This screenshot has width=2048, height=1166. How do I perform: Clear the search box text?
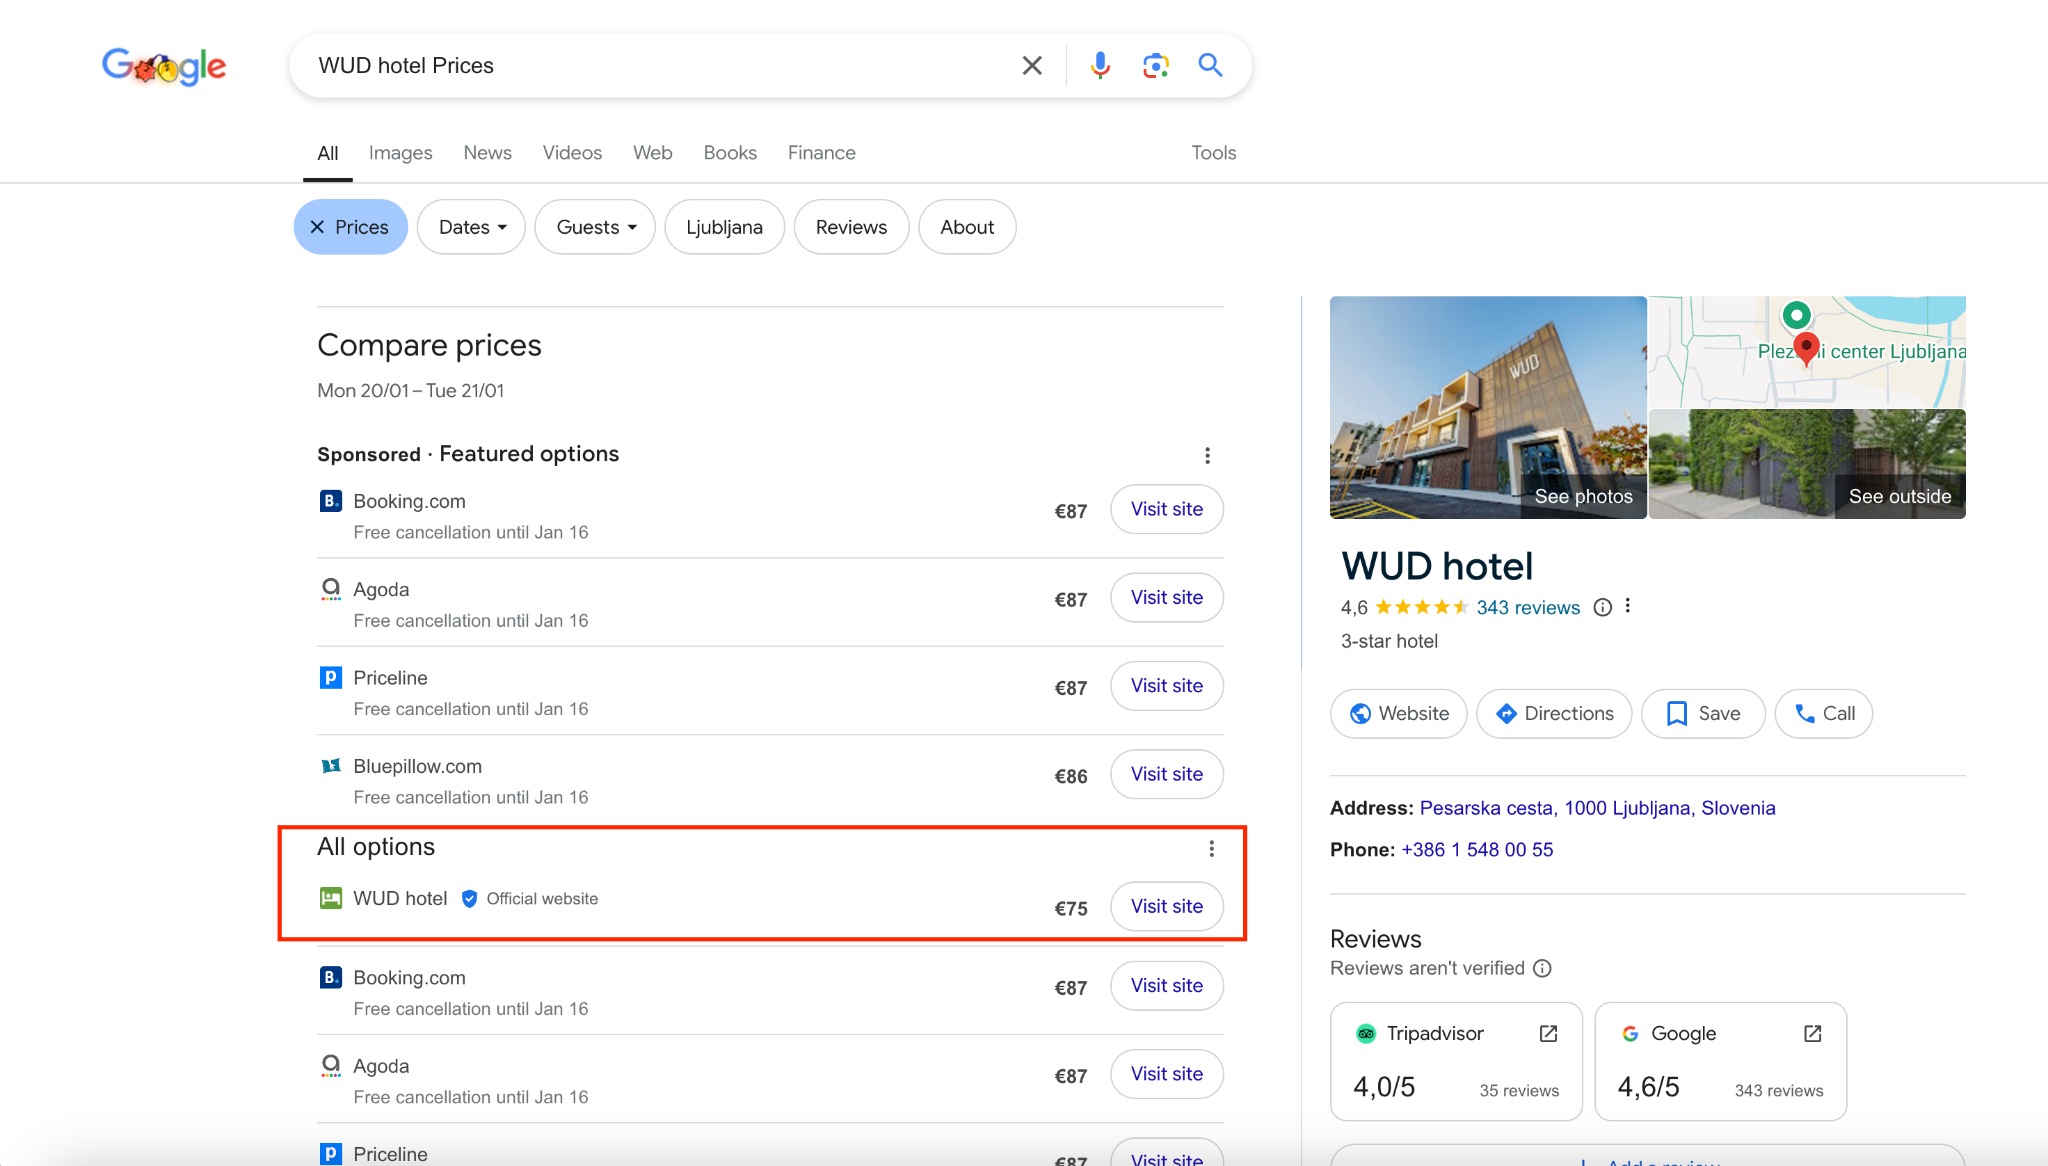(1032, 66)
